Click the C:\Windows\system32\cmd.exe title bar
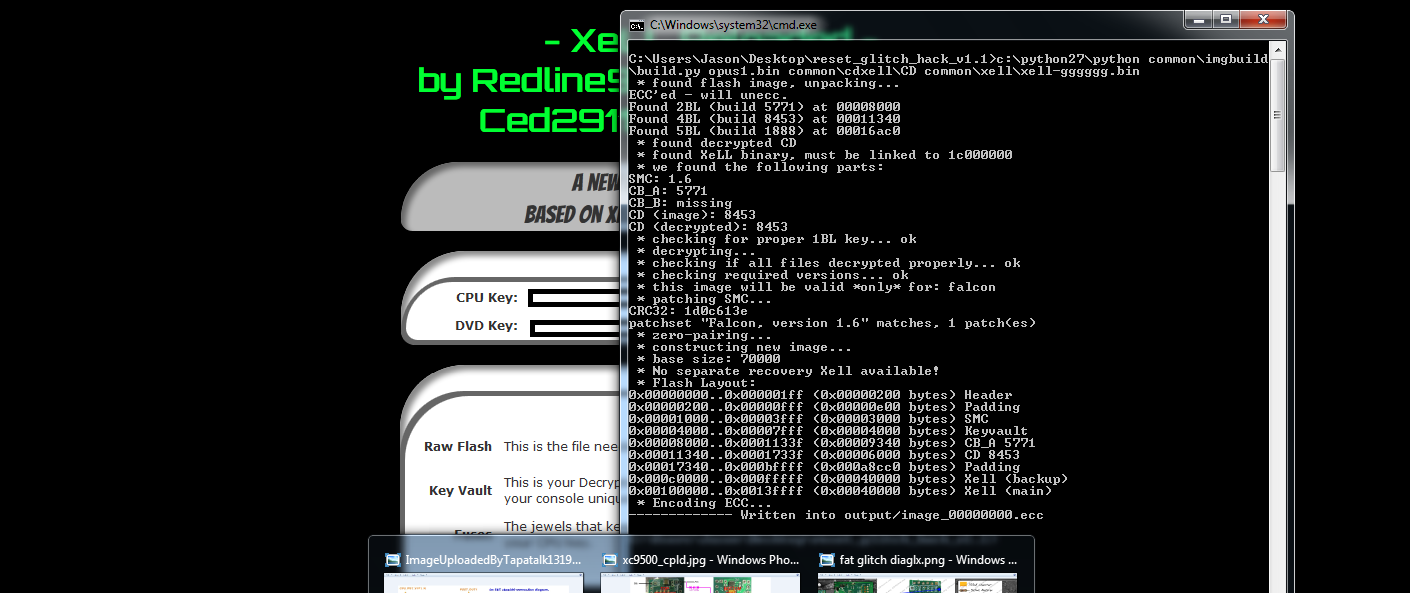Viewport: 1410px width, 593px height. [x=900, y=24]
